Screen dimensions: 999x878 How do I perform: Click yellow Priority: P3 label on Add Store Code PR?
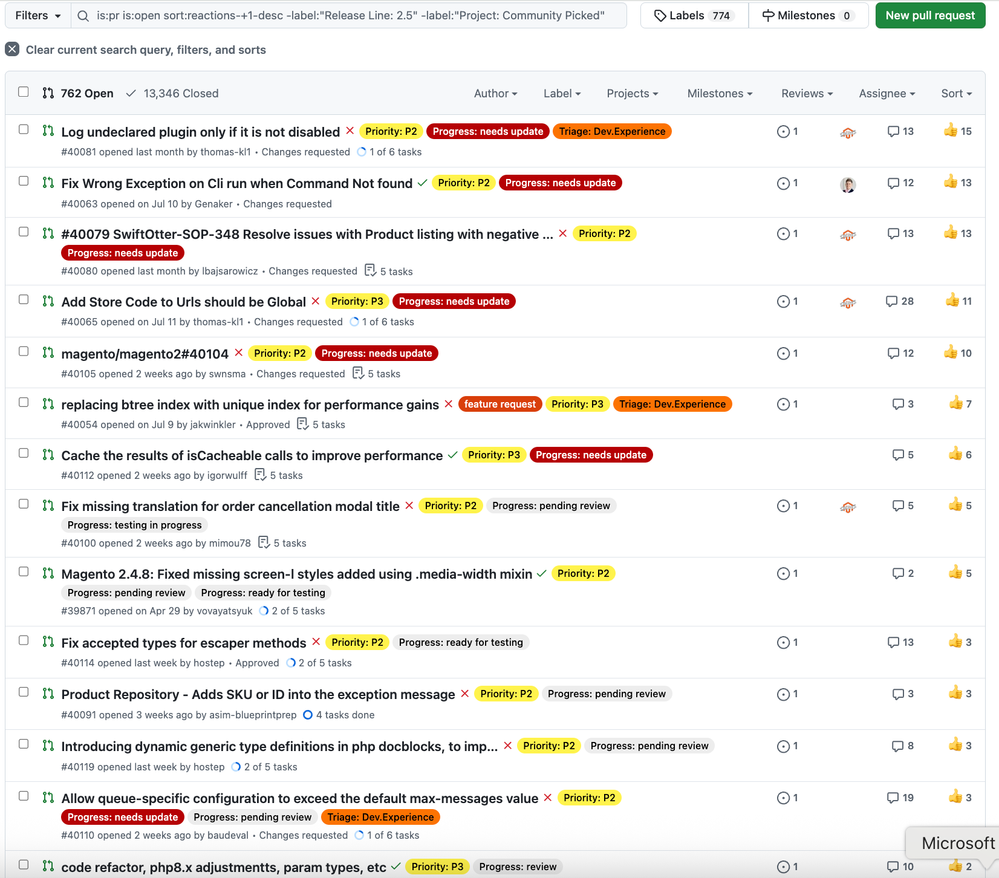coord(357,301)
